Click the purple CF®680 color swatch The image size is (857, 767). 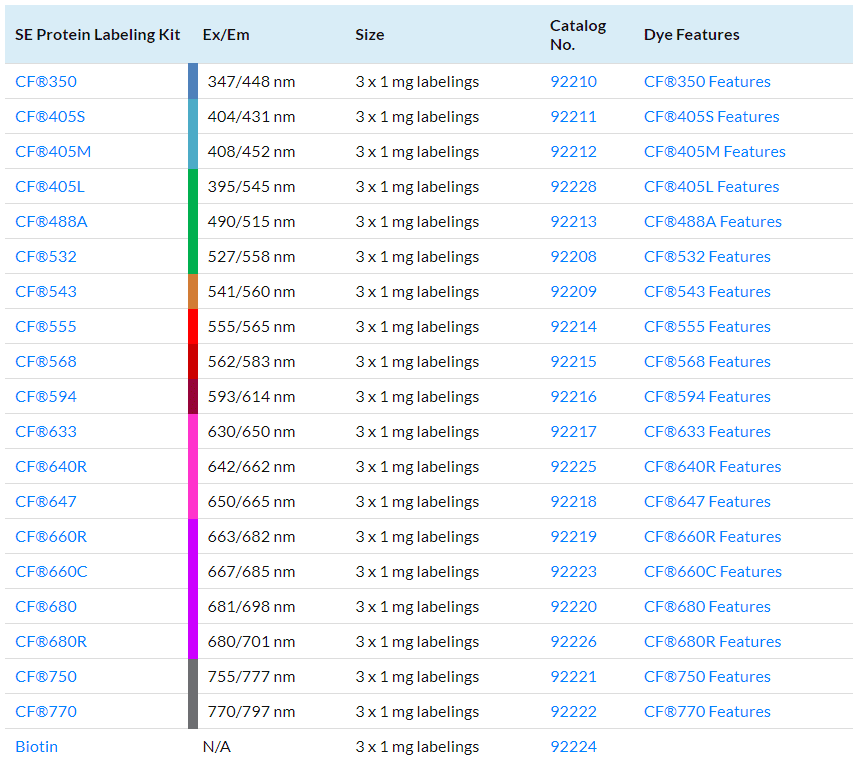(x=193, y=607)
